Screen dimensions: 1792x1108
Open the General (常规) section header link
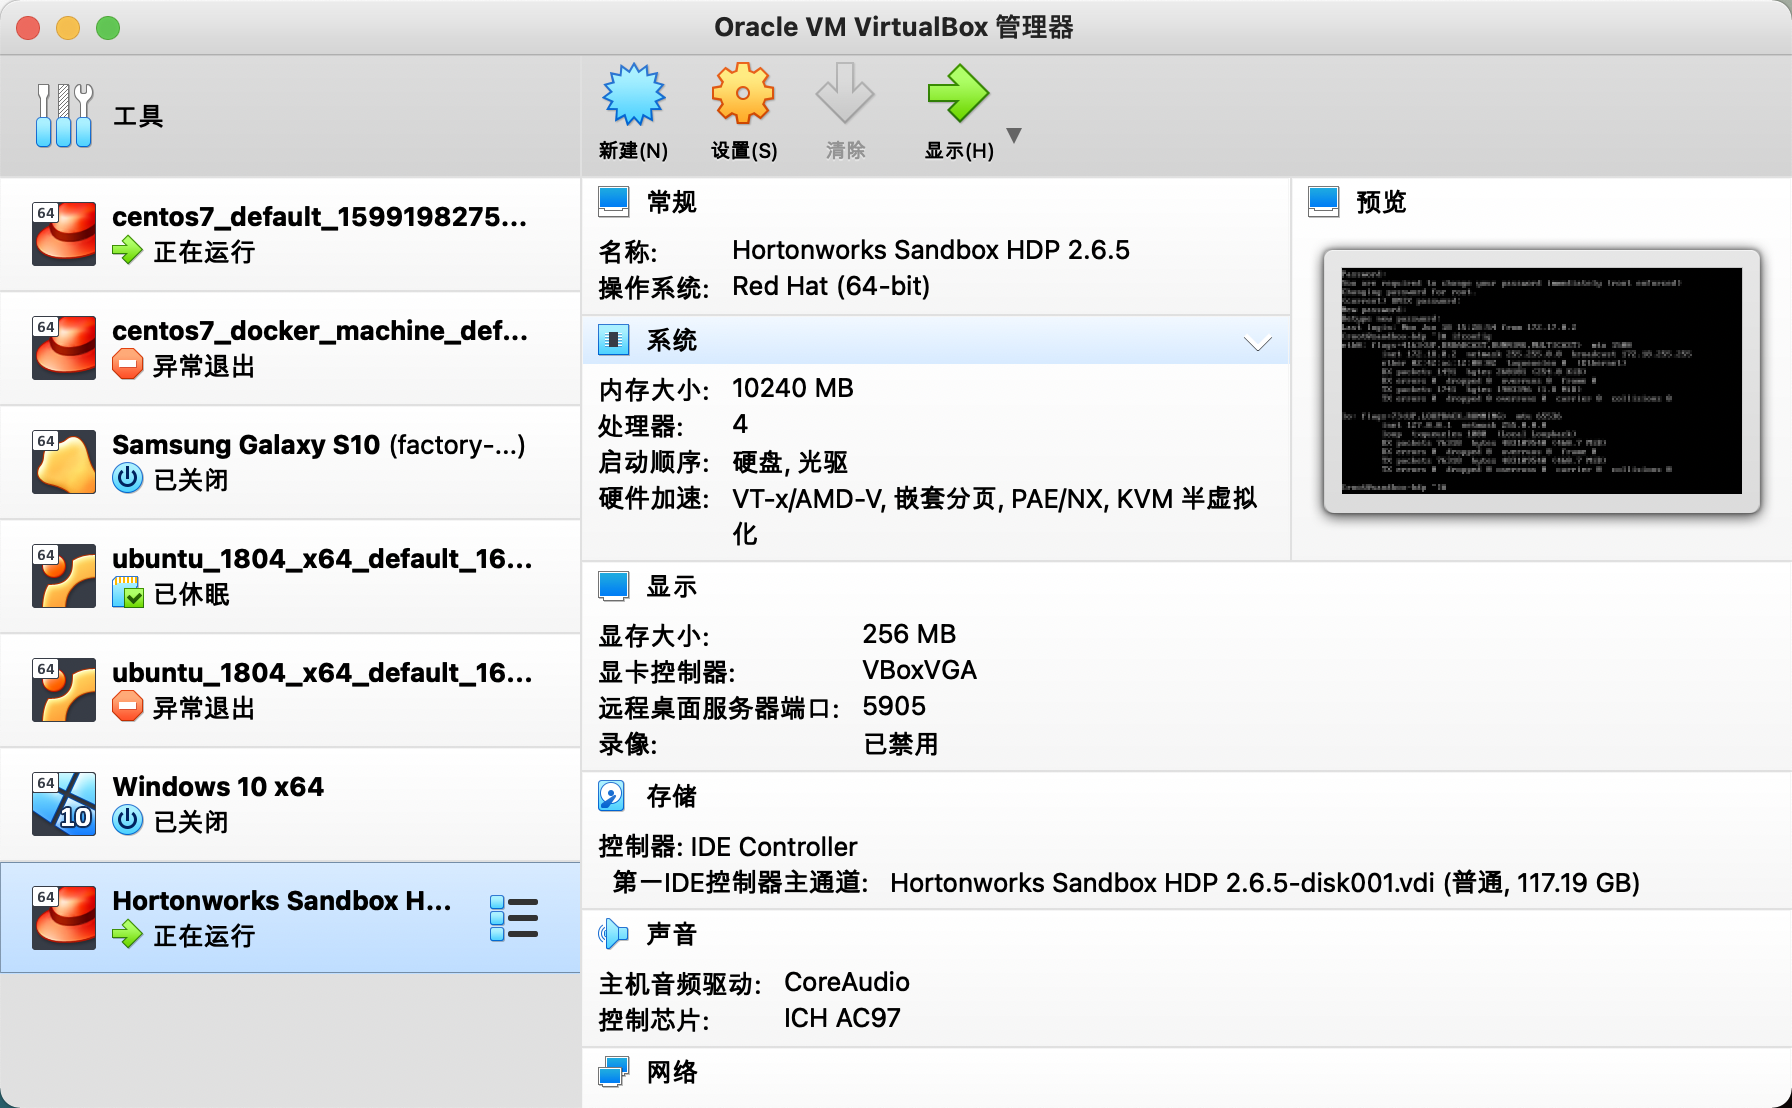(x=672, y=202)
